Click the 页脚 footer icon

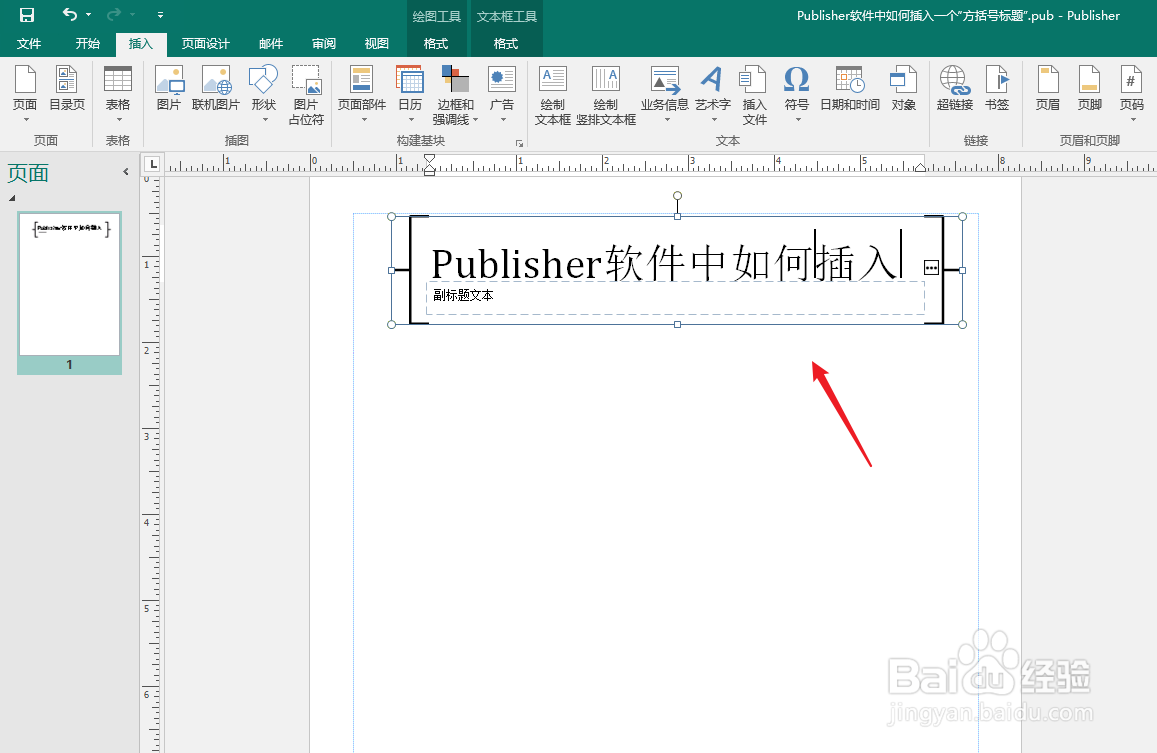click(x=1089, y=89)
